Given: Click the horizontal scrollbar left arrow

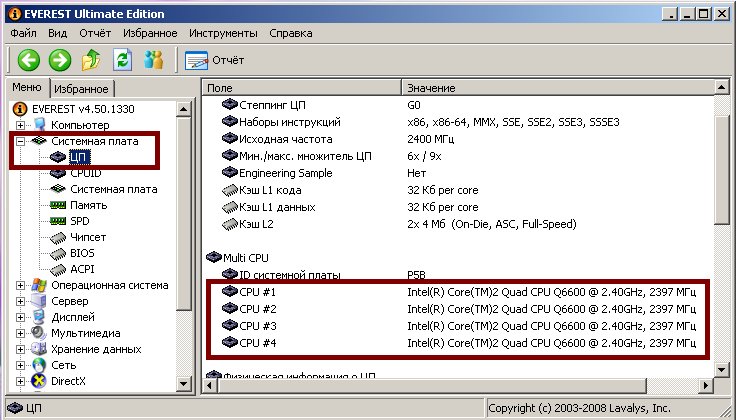Looking at the screenshot, I should pos(210,386).
